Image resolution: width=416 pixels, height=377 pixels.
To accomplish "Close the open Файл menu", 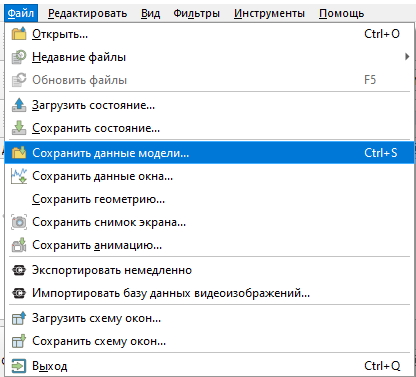I will coord(21,13).
